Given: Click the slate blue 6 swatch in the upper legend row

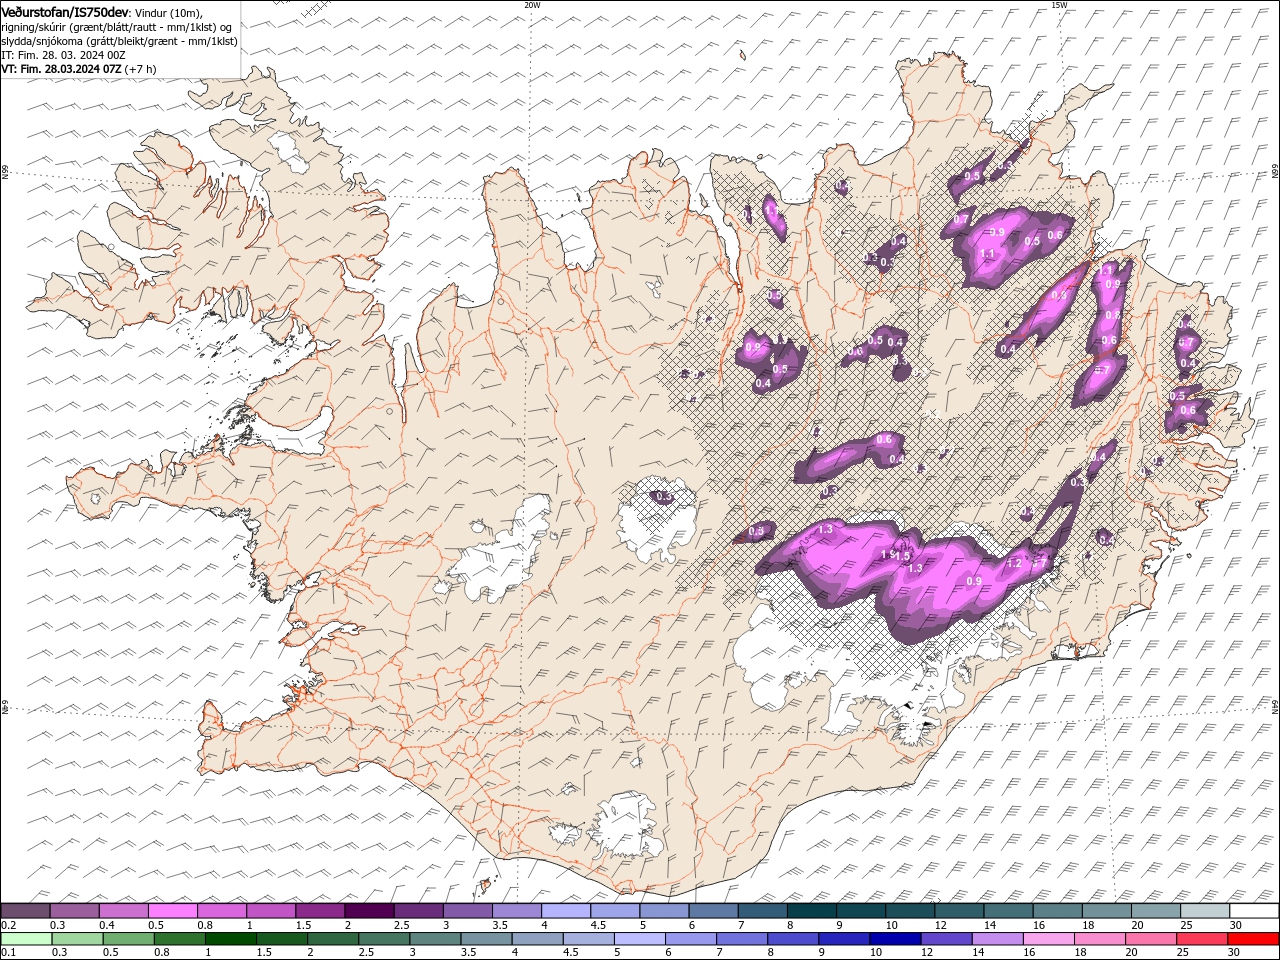Looking at the screenshot, I should (713, 910).
